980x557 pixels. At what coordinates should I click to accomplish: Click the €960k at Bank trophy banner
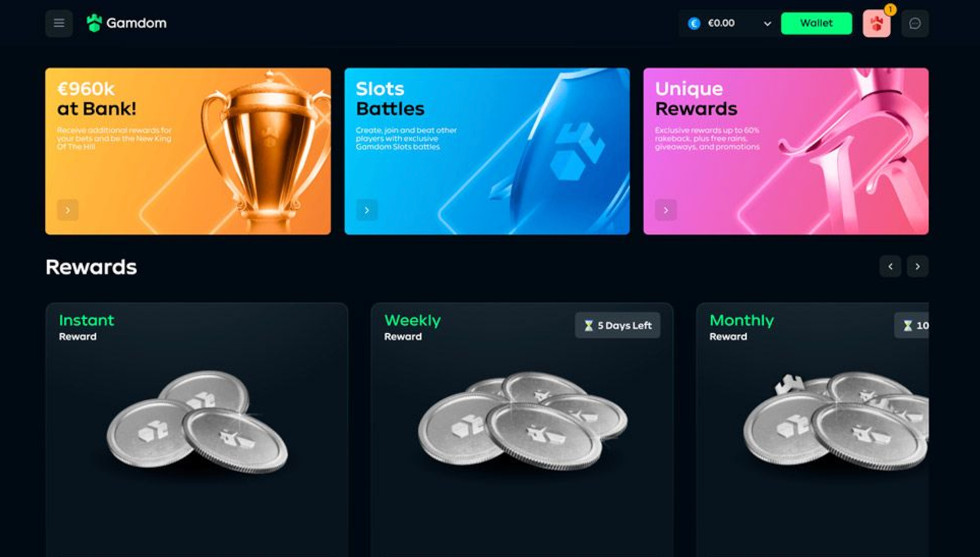click(x=188, y=151)
